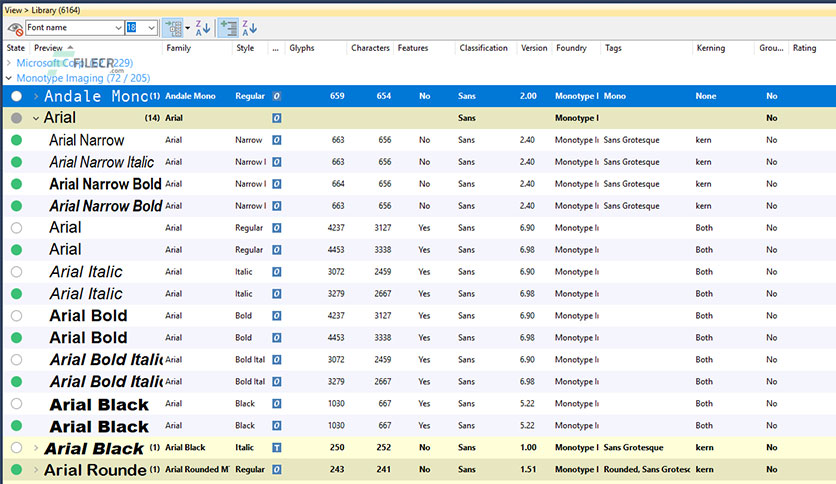Select the Arial Narrow Bold Italic preview text
Screen dimensions: 836x484
click(x=106, y=206)
